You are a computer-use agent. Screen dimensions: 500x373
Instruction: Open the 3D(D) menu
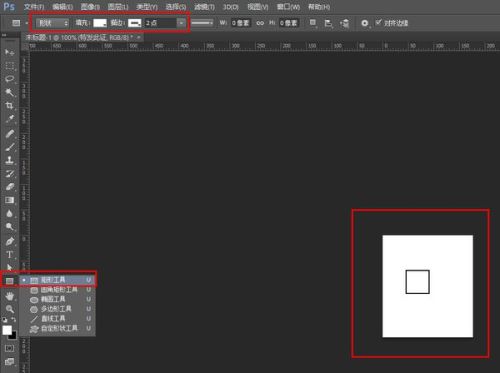231,7
